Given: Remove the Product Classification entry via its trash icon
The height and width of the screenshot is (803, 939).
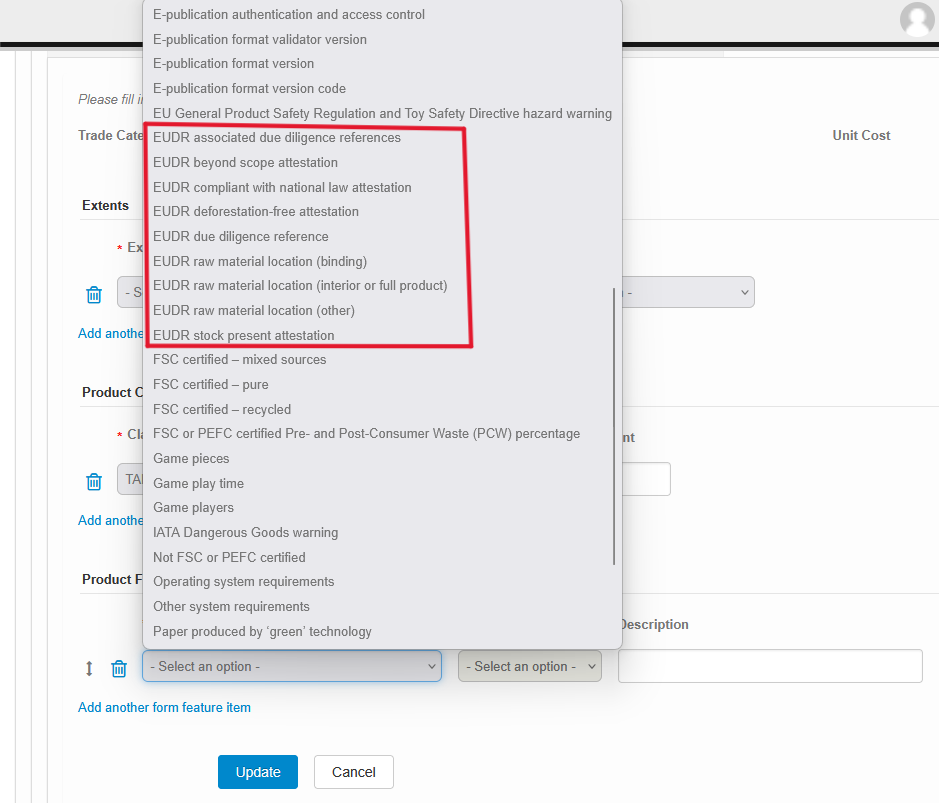Looking at the screenshot, I should 94,480.
